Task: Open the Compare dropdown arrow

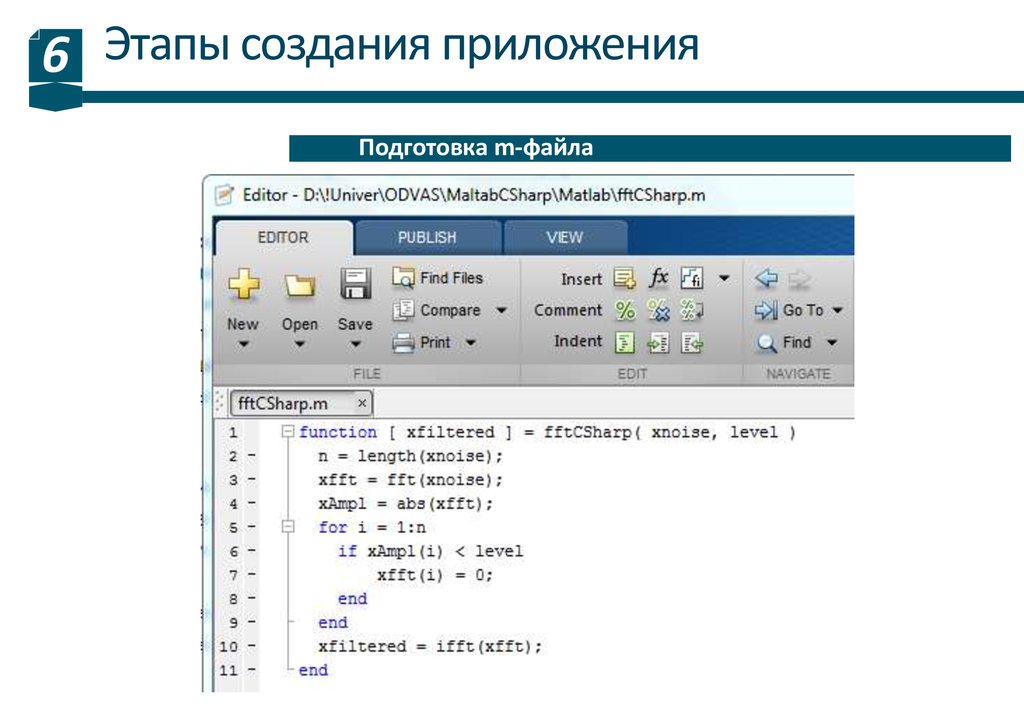Action: point(501,311)
